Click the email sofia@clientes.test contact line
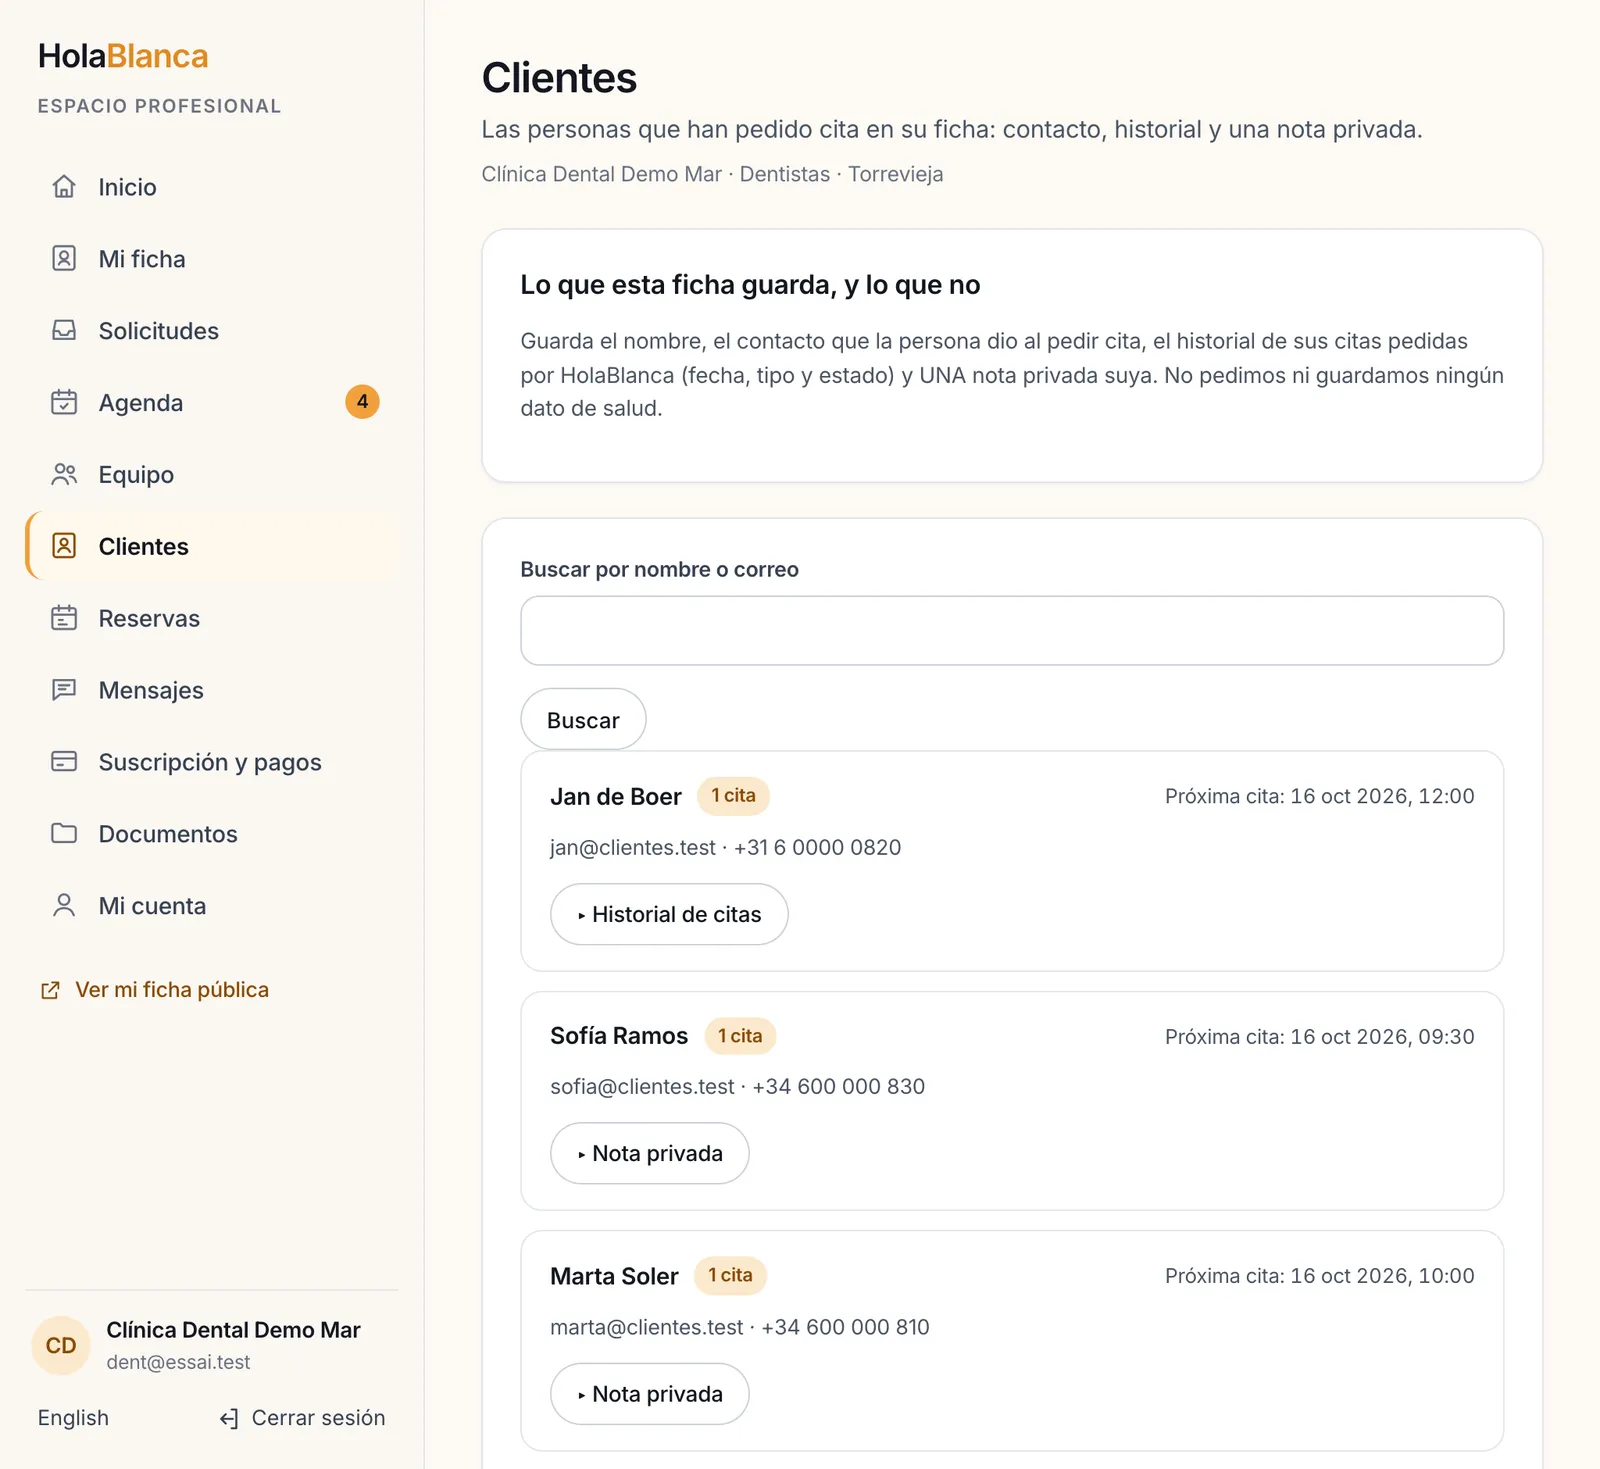 pyautogui.click(x=737, y=1087)
